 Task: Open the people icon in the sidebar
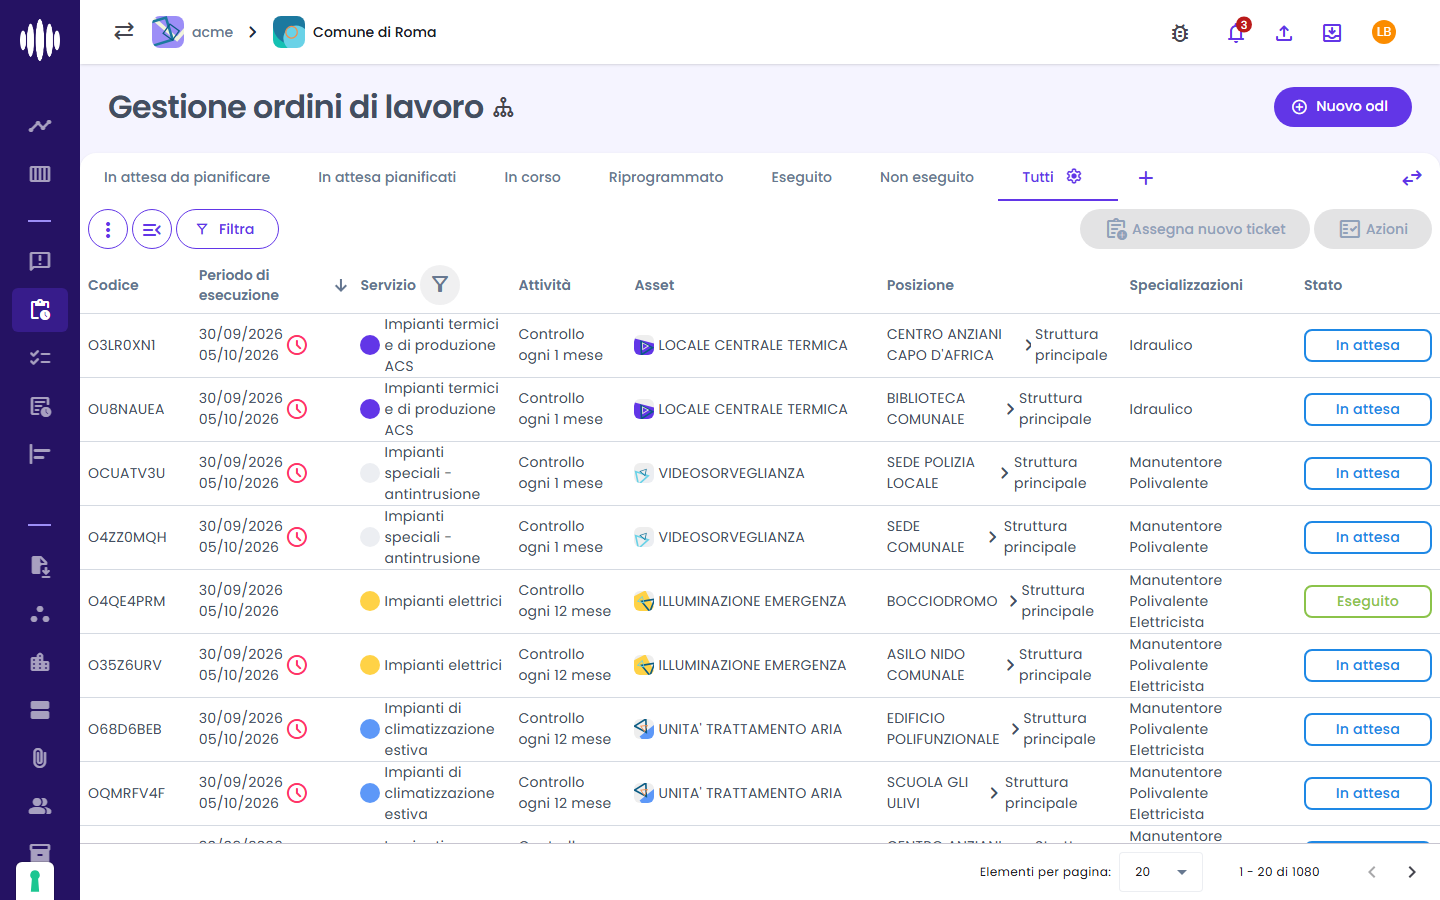click(40, 806)
